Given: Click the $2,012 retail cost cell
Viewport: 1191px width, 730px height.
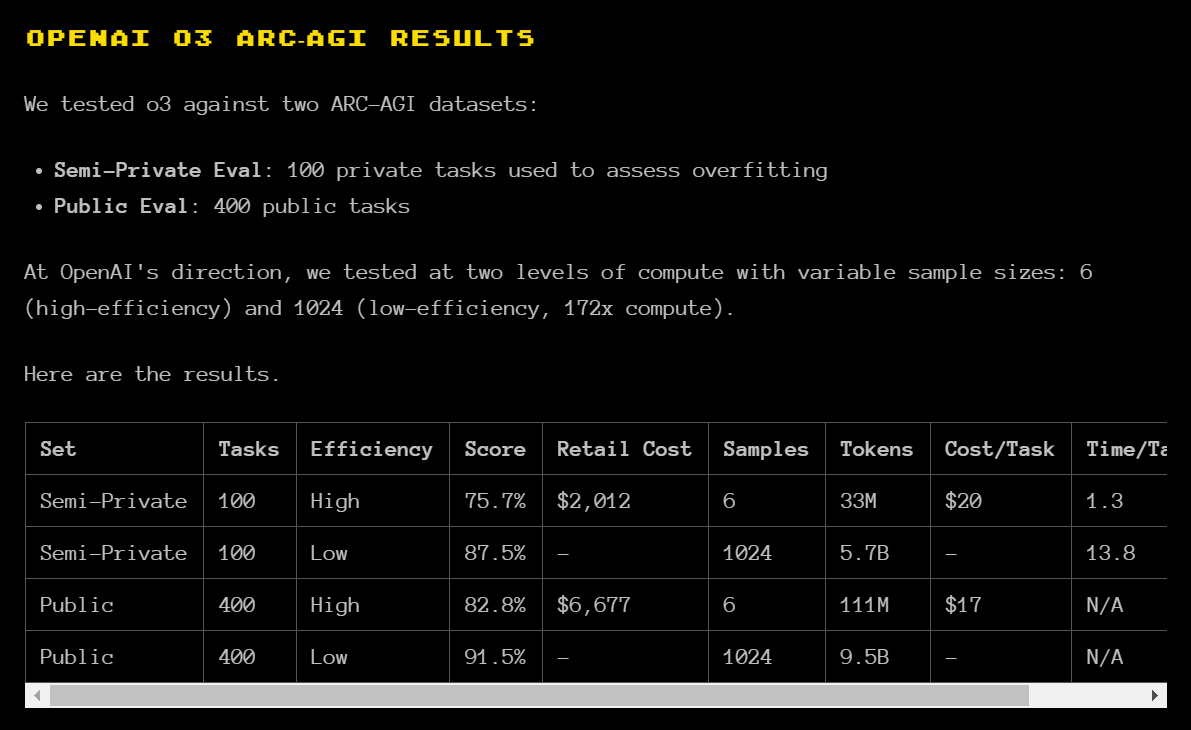Looking at the screenshot, I should point(625,501).
